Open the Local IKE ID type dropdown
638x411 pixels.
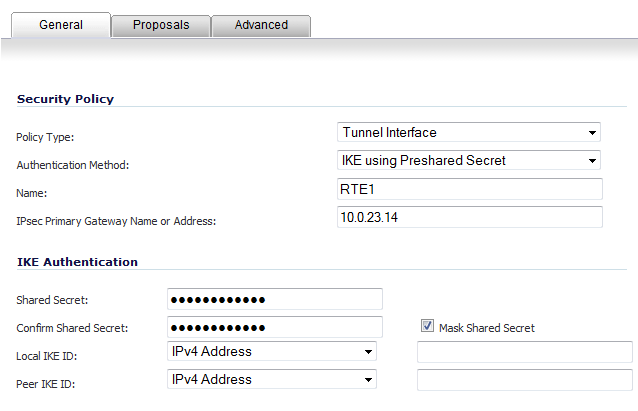[272, 351]
